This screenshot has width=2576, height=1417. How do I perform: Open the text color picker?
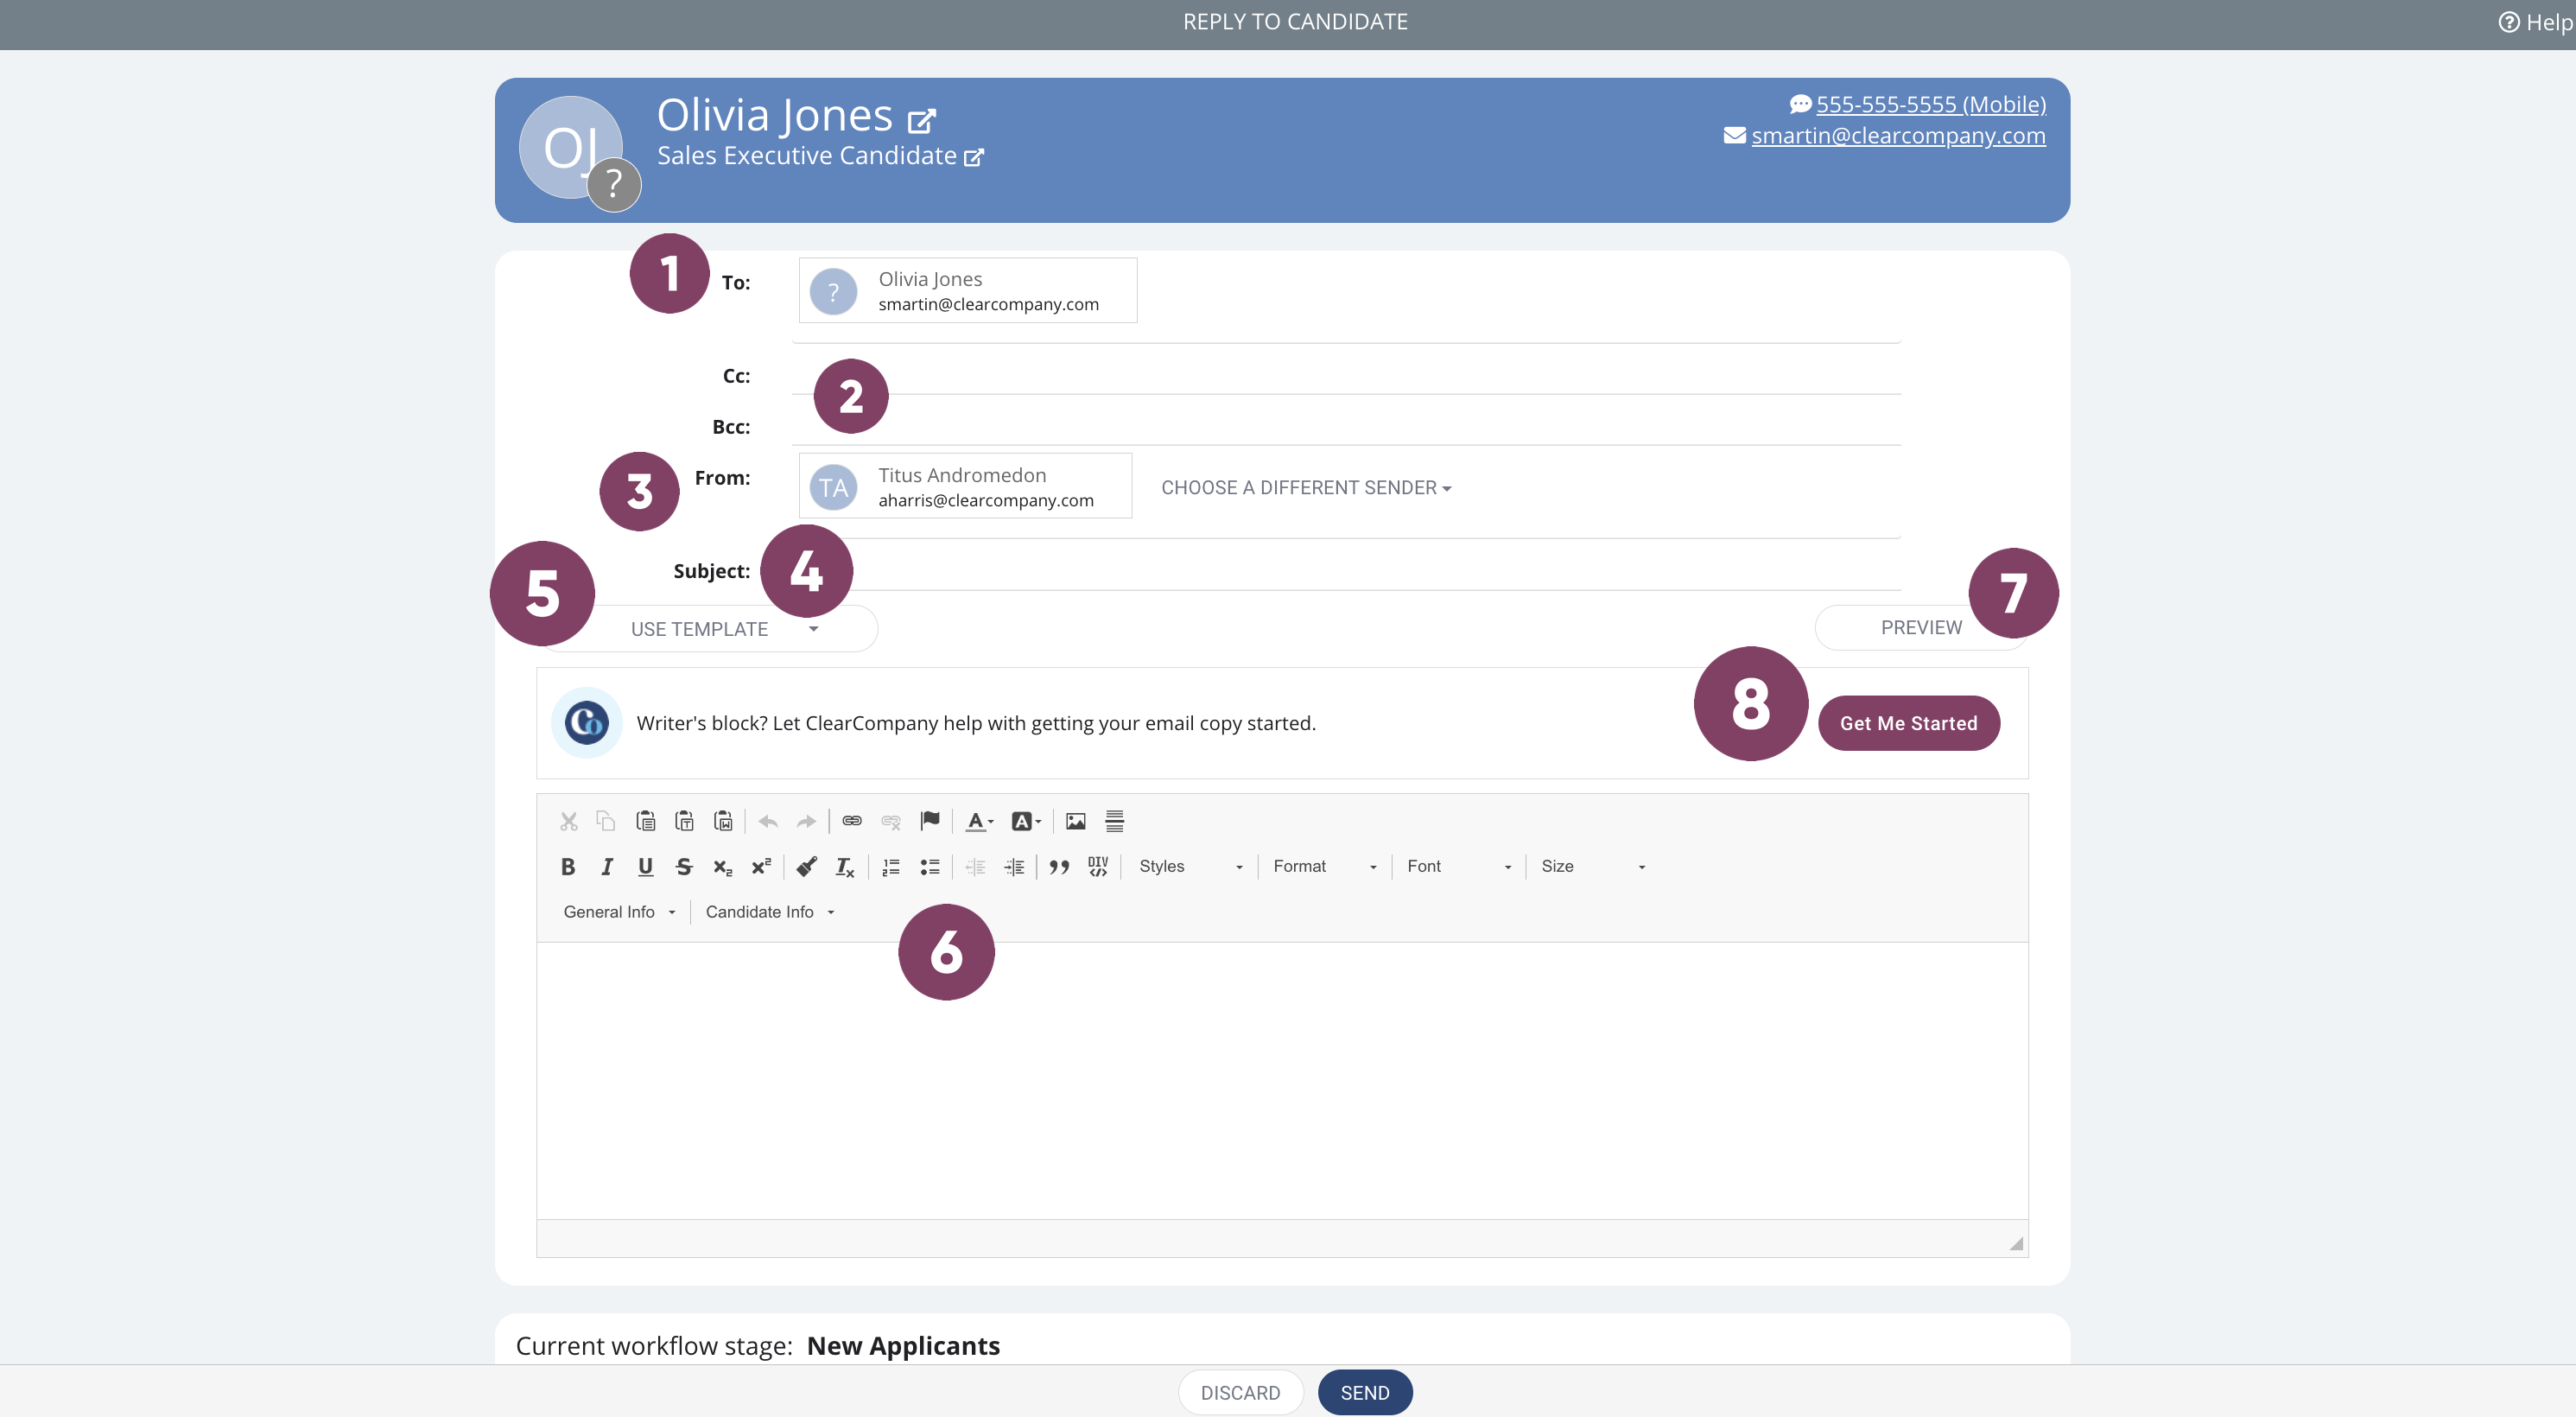coord(979,821)
